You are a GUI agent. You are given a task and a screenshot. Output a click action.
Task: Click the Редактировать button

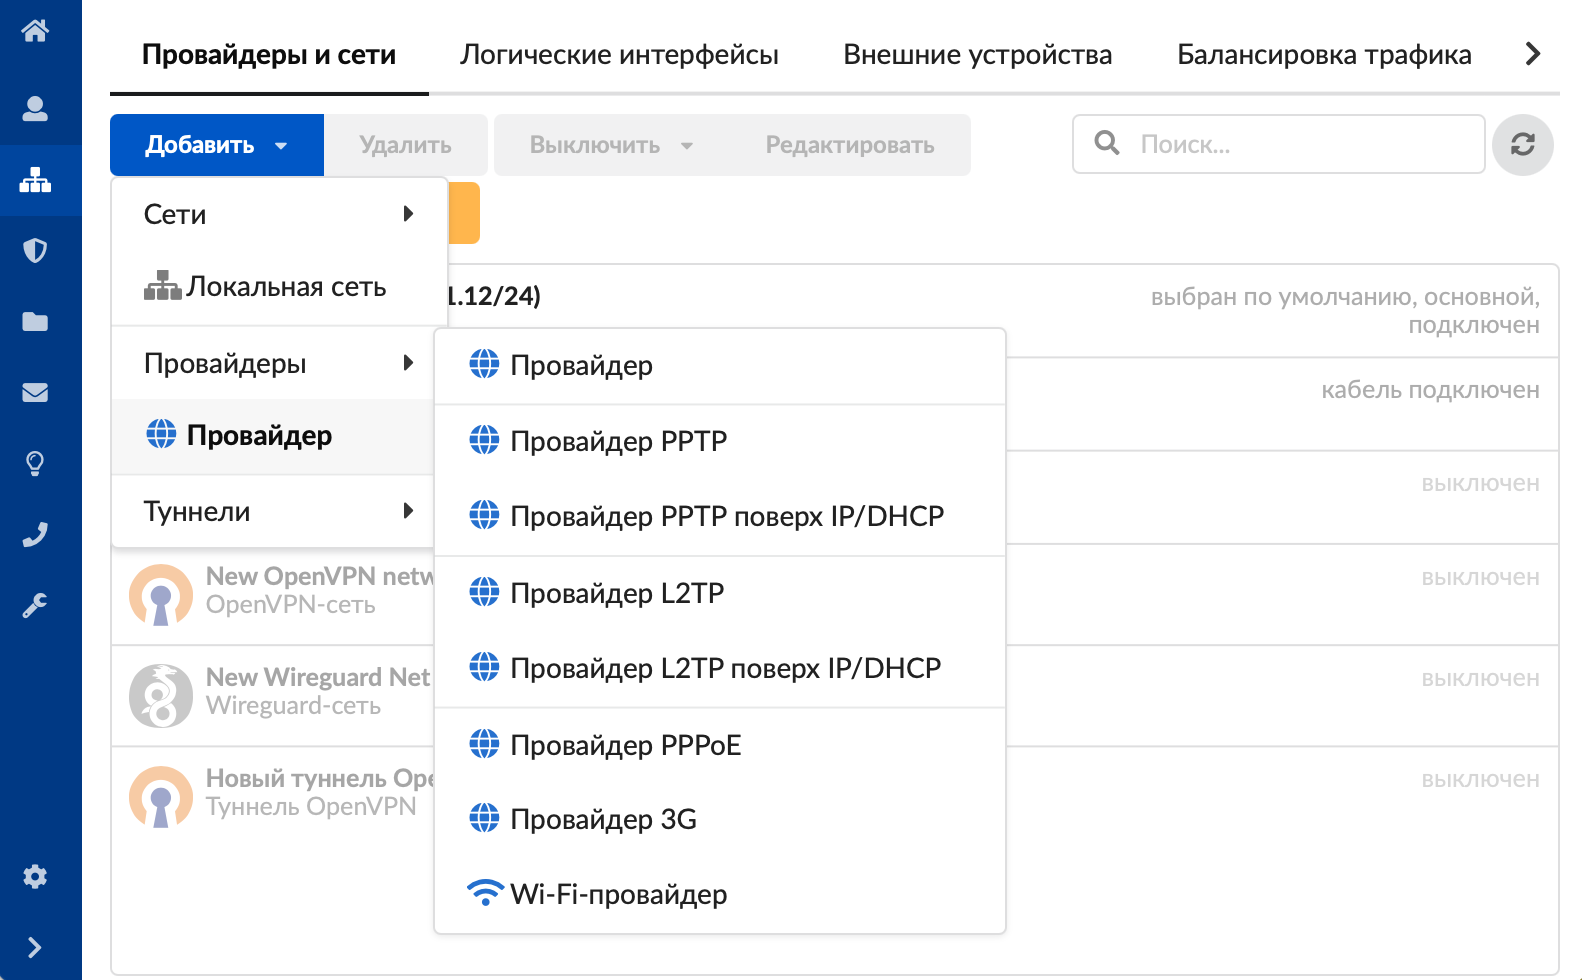pyautogui.click(x=850, y=145)
